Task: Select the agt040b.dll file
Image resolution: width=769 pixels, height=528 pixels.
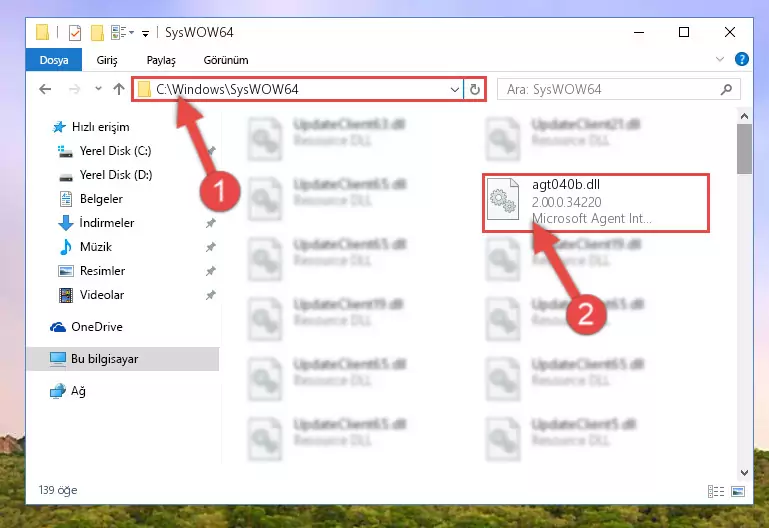Action: pos(596,202)
